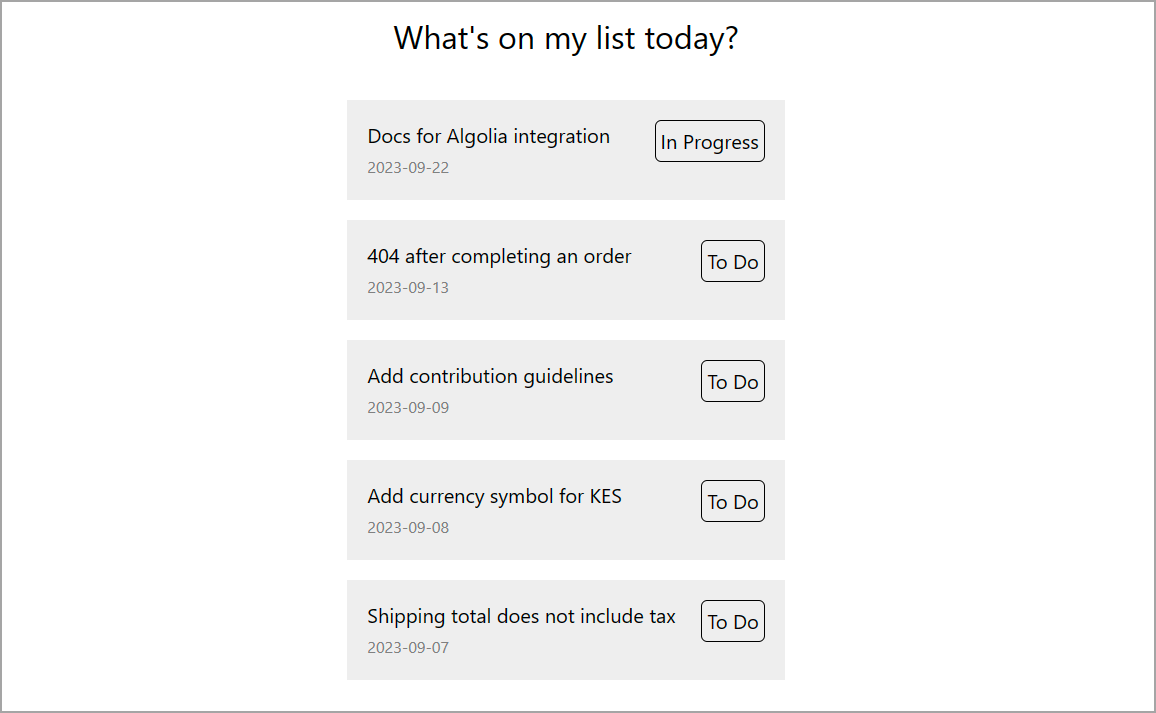
Task: Click date under Add contribution guidelines
Action: (x=408, y=407)
